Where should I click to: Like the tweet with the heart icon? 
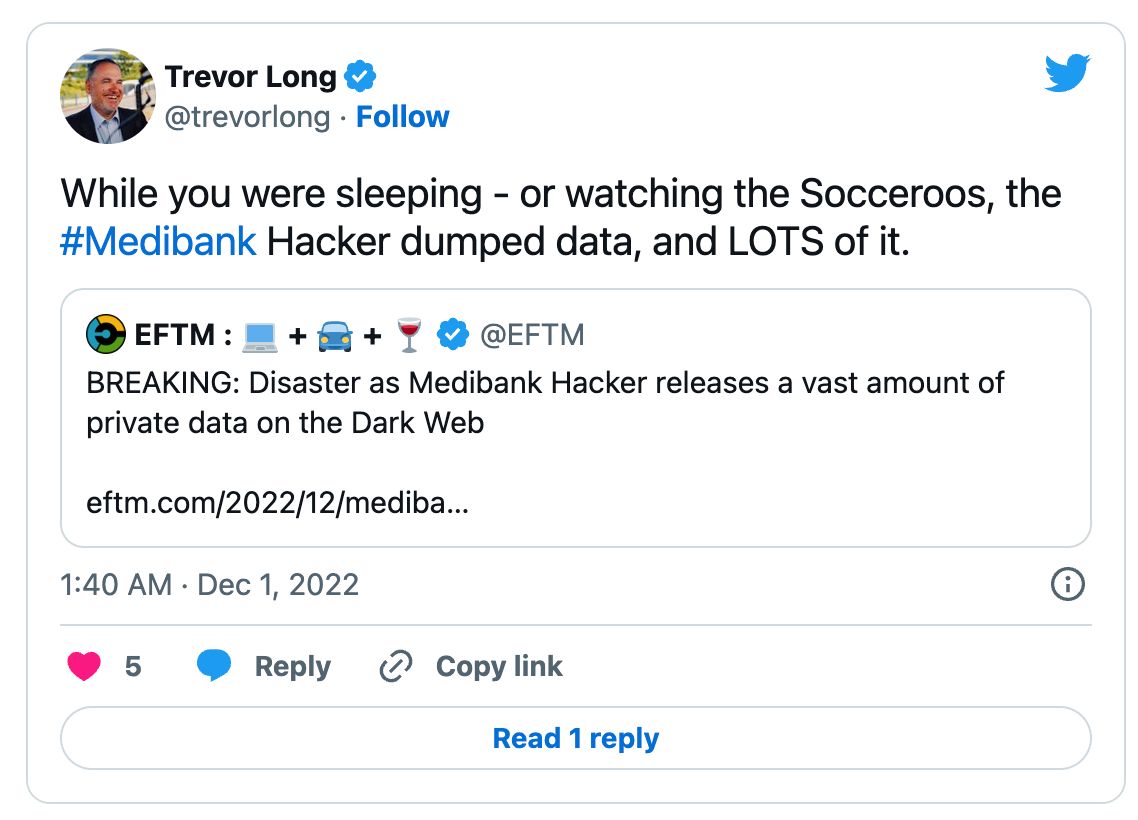click(84, 667)
